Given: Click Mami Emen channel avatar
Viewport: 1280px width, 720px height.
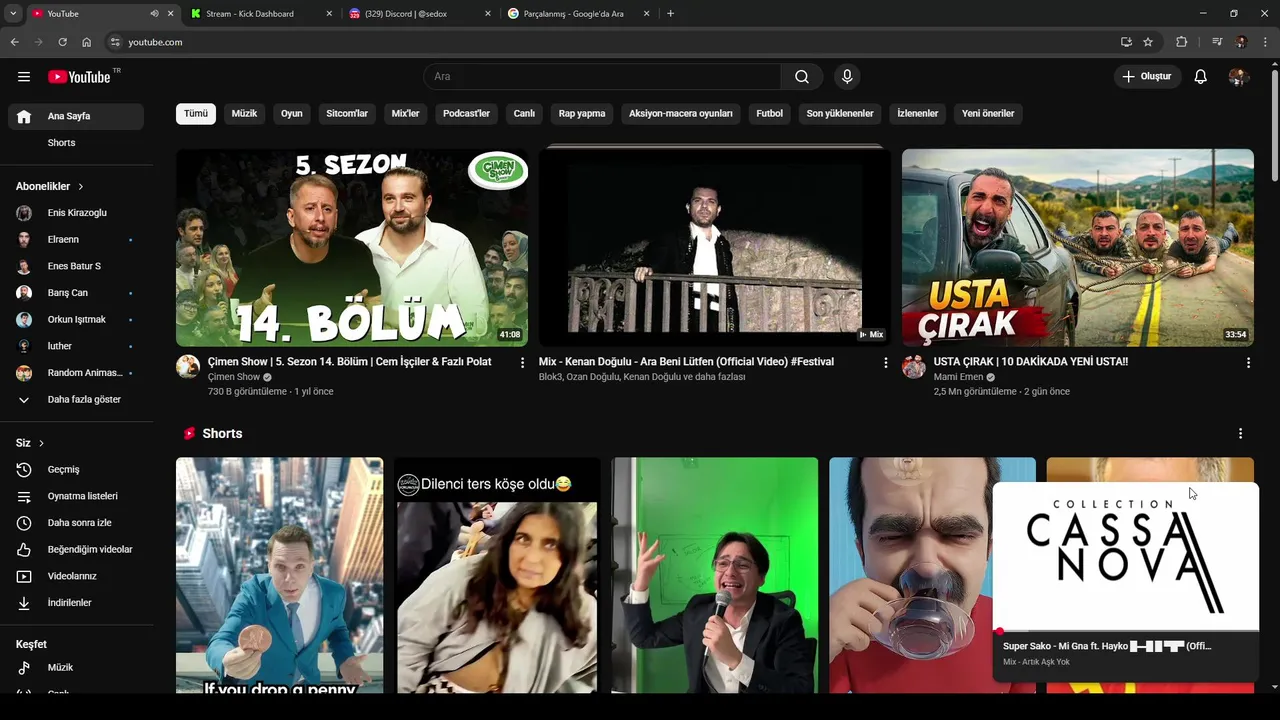Looking at the screenshot, I should 914,366.
